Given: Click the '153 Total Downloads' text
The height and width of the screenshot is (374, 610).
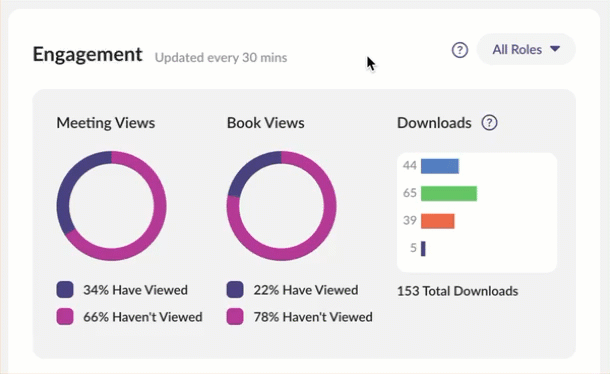Looking at the screenshot, I should point(458,291).
